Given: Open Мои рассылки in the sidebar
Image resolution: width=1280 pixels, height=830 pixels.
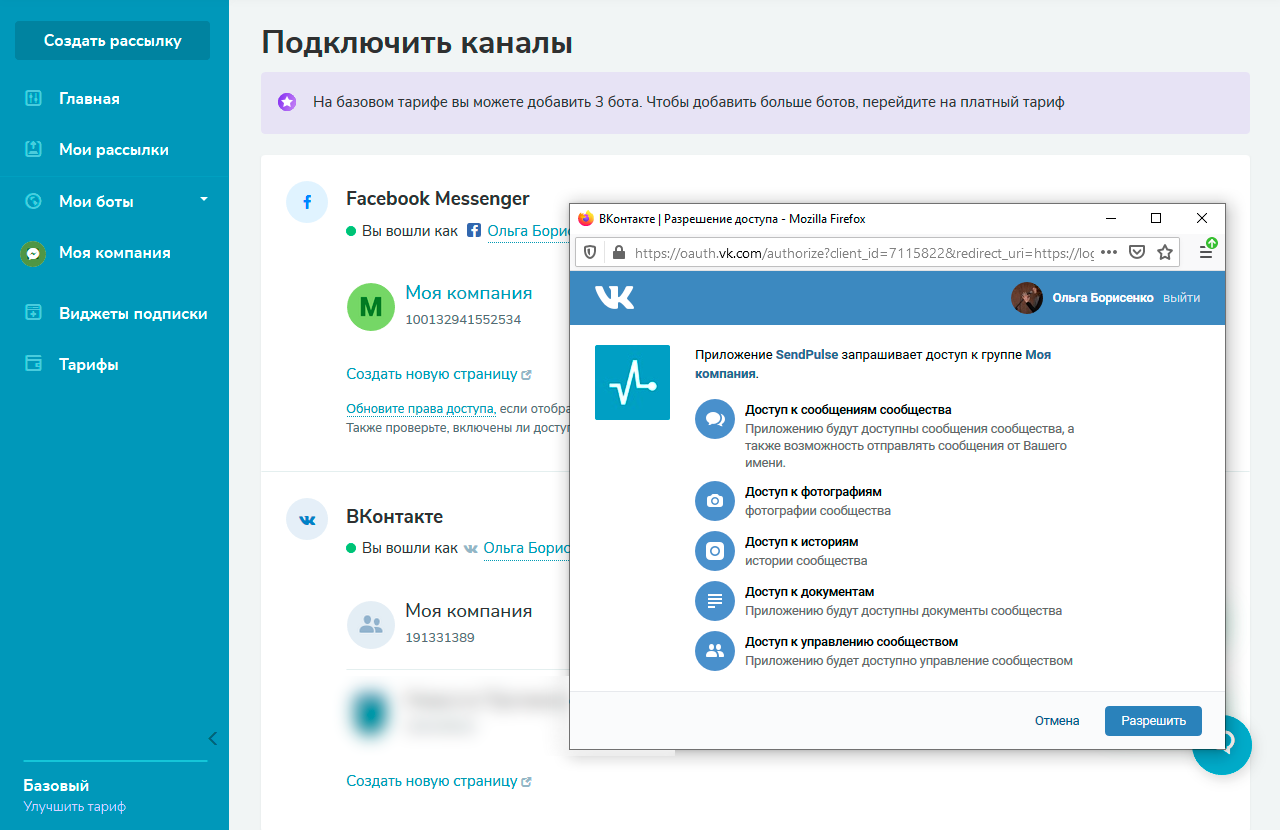Looking at the screenshot, I should click(x=113, y=150).
